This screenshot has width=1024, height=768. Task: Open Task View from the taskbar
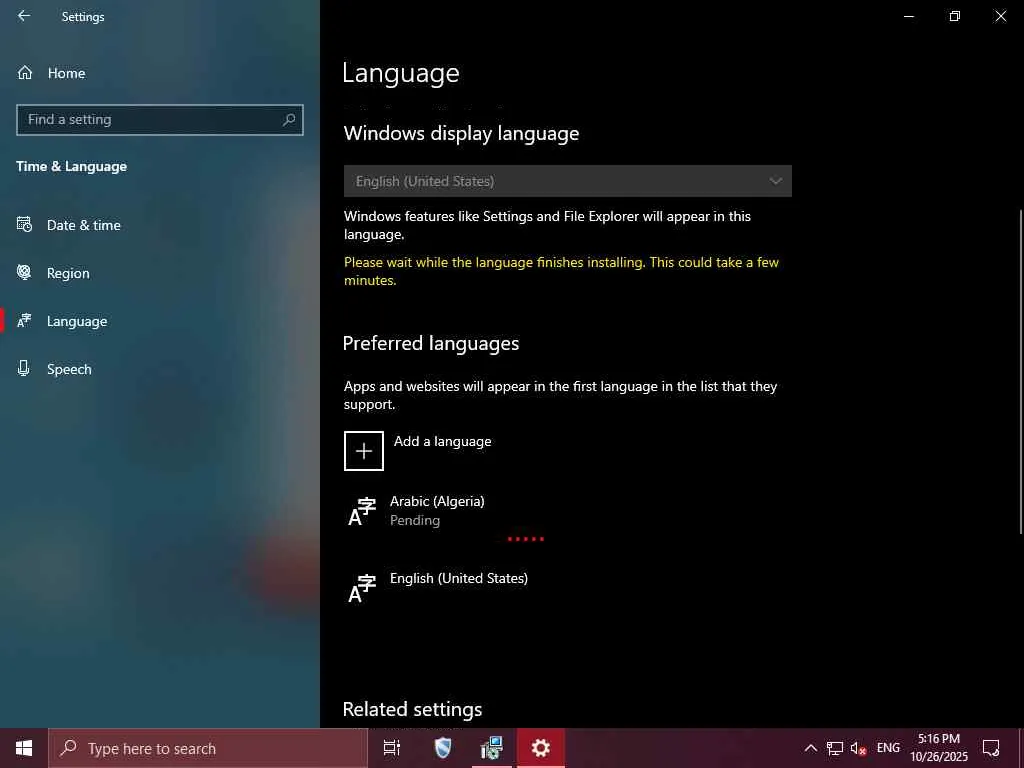point(392,748)
